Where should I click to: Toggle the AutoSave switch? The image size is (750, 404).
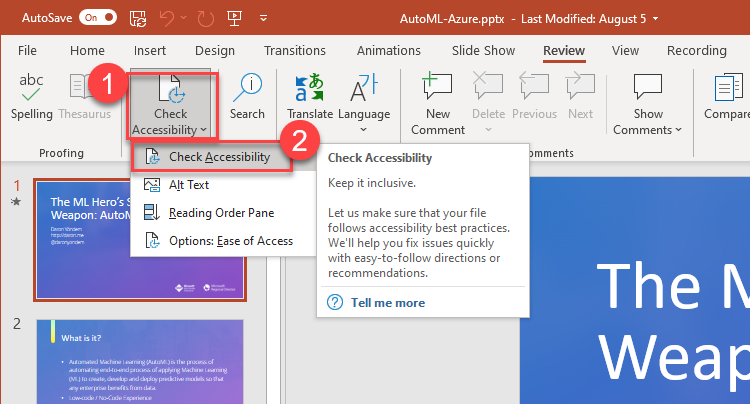click(98, 18)
